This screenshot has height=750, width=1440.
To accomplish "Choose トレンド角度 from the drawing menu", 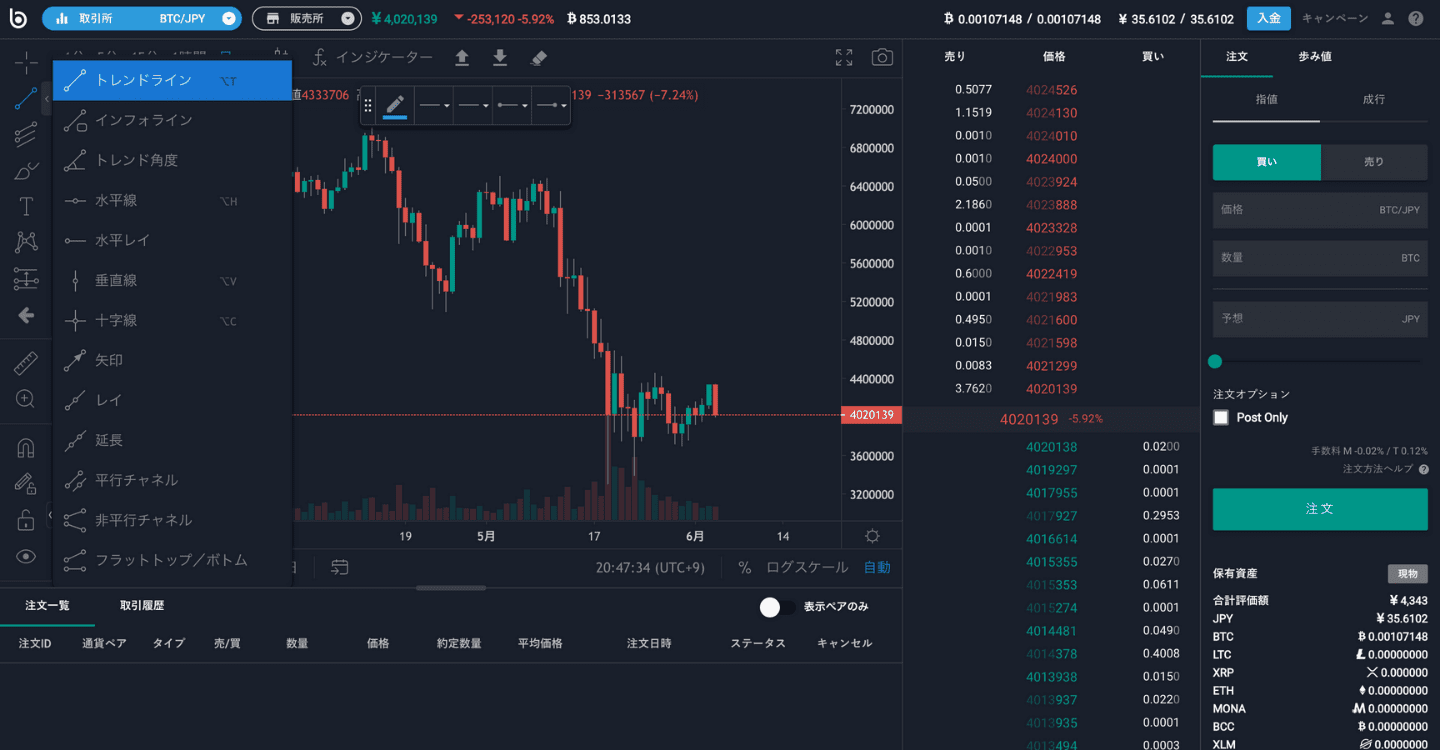I will coord(173,160).
